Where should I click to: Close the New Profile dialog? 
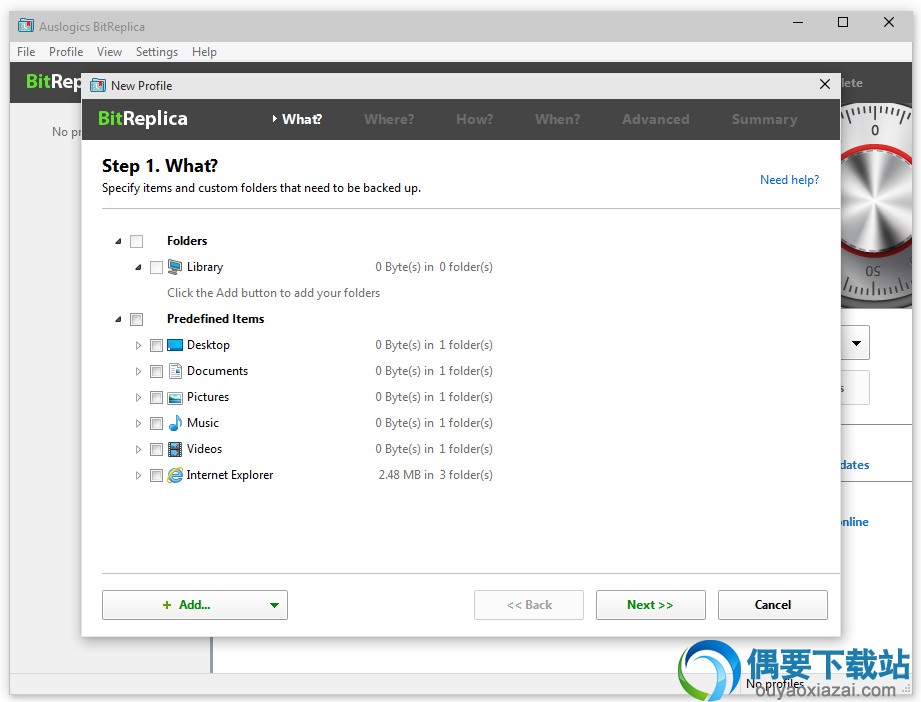(825, 85)
